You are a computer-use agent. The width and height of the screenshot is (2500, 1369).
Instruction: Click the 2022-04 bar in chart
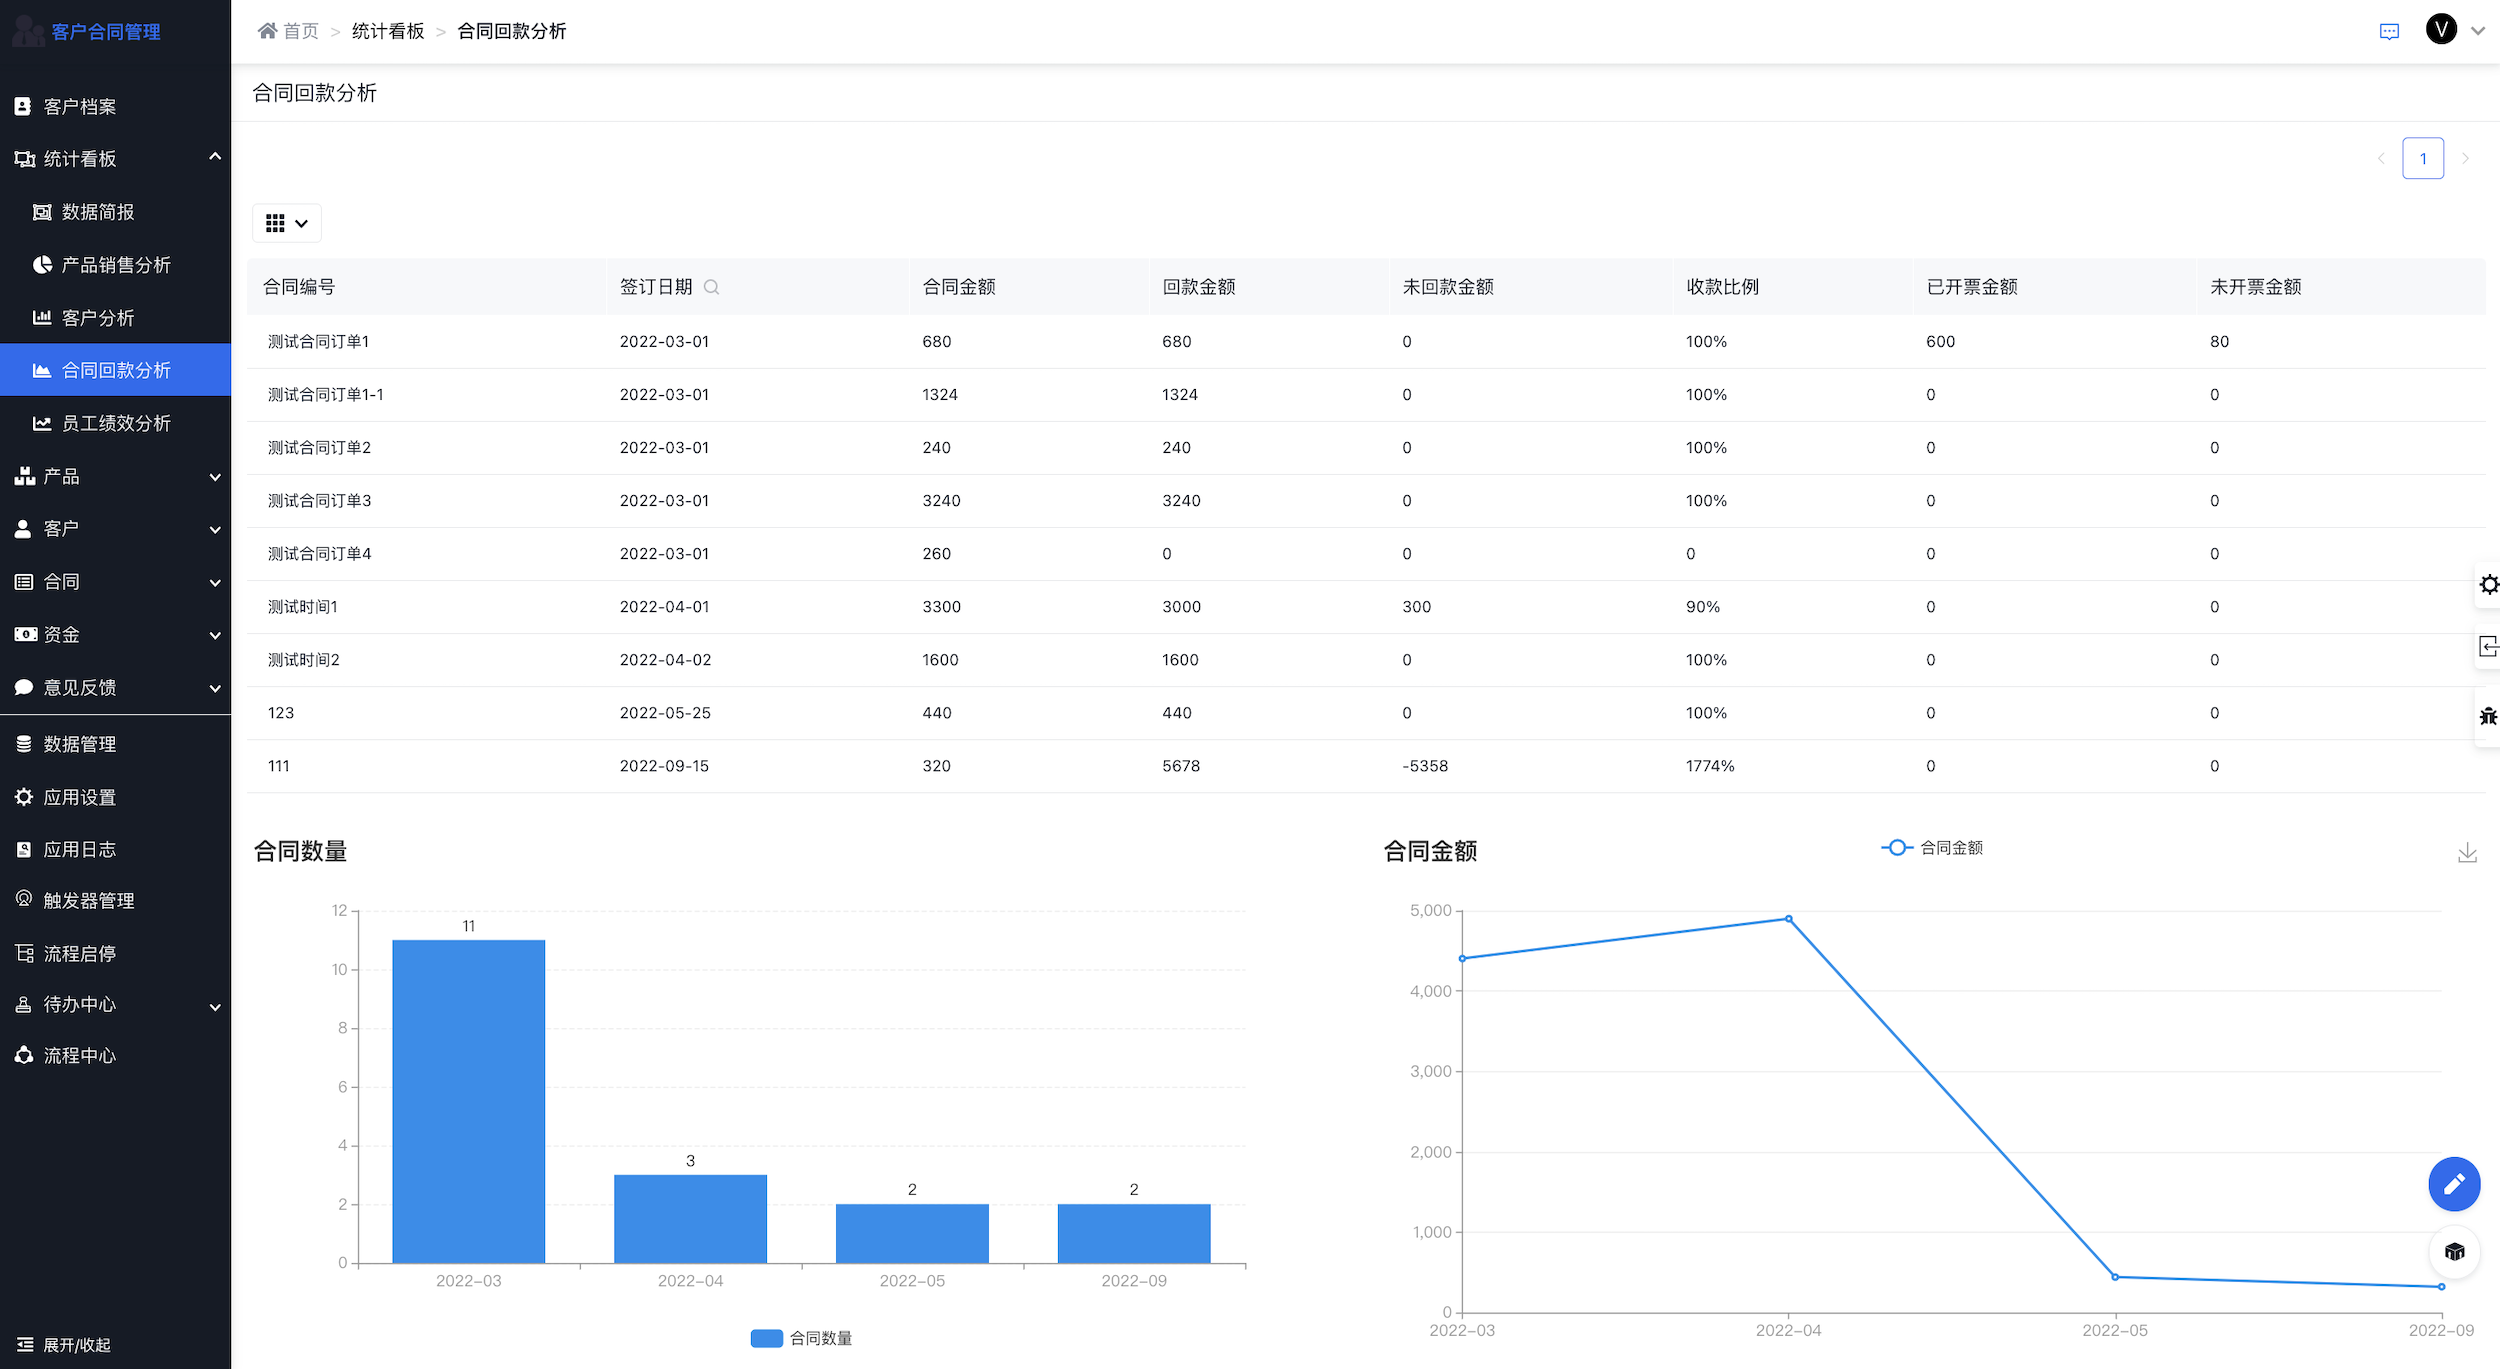pos(690,1218)
